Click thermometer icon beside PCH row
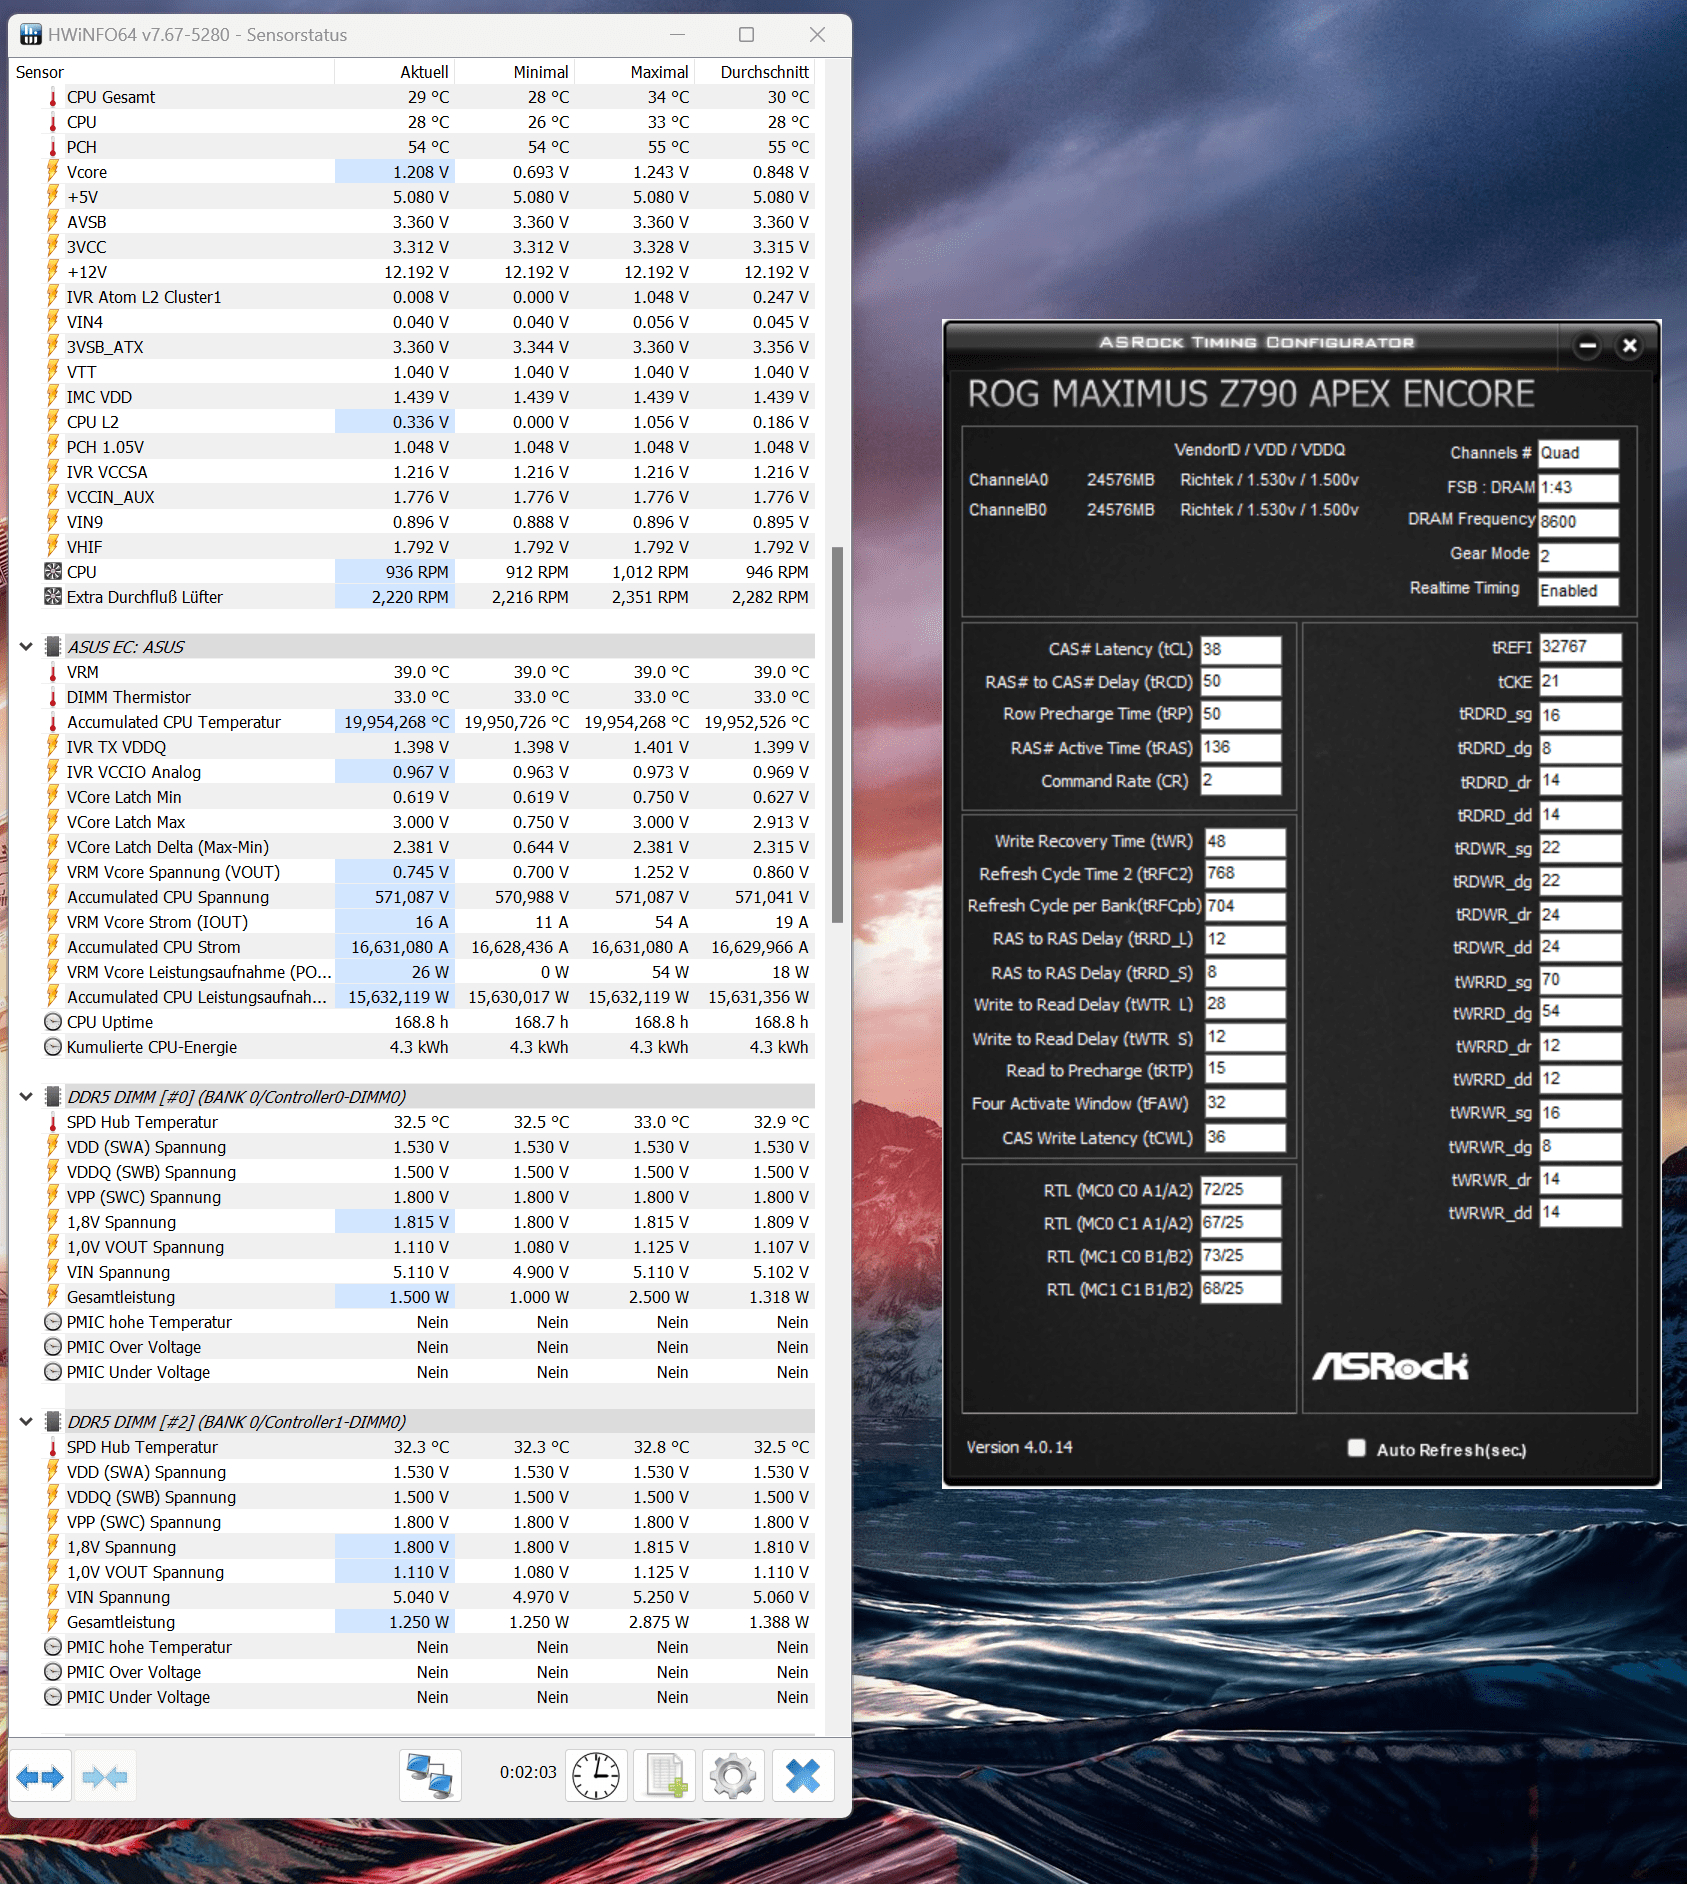The height and width of the screenshot is (1884, 1687). tap(53, 147)
